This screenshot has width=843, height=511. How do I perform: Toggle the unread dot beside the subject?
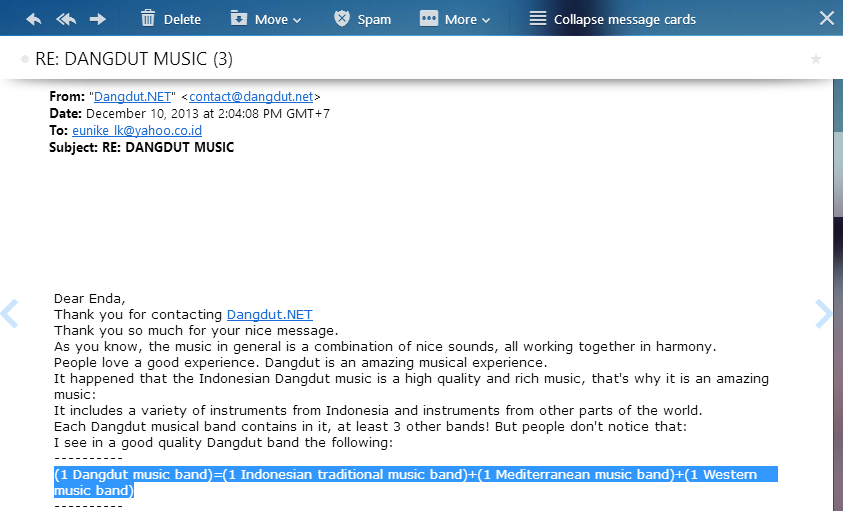(25, 59)
